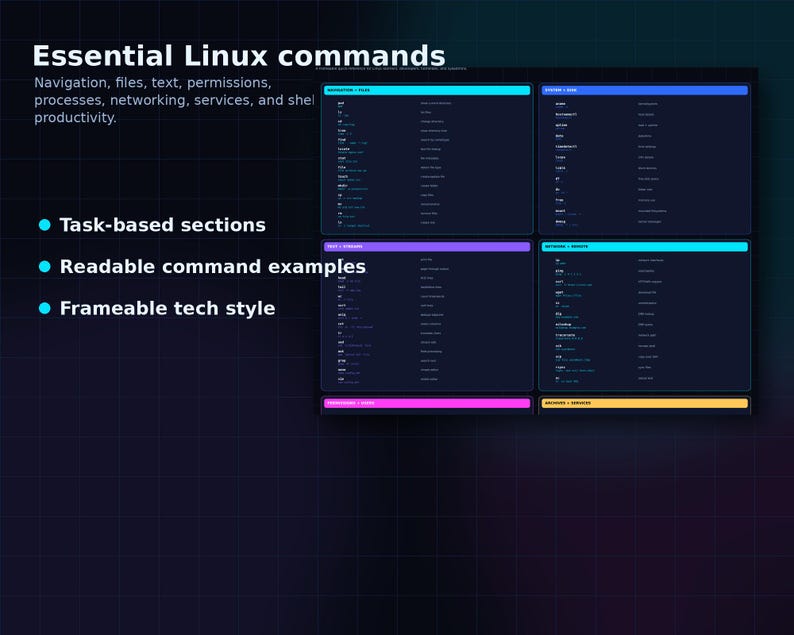Click the 'rsync' command entry
This screenshot has height=635, width=794.
[560, 367]
